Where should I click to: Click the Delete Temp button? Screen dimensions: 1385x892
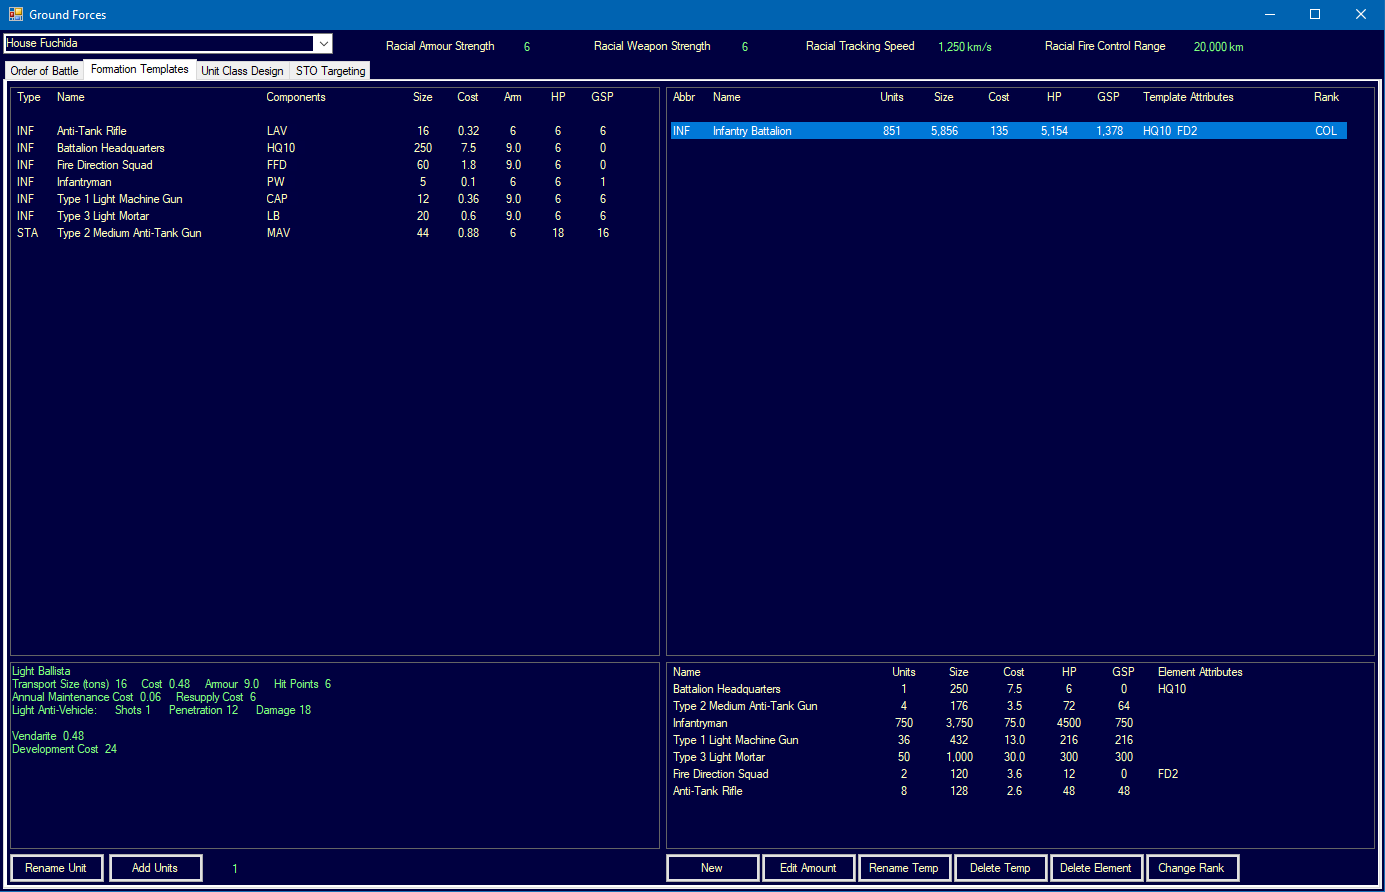[x=1000, y=868]
